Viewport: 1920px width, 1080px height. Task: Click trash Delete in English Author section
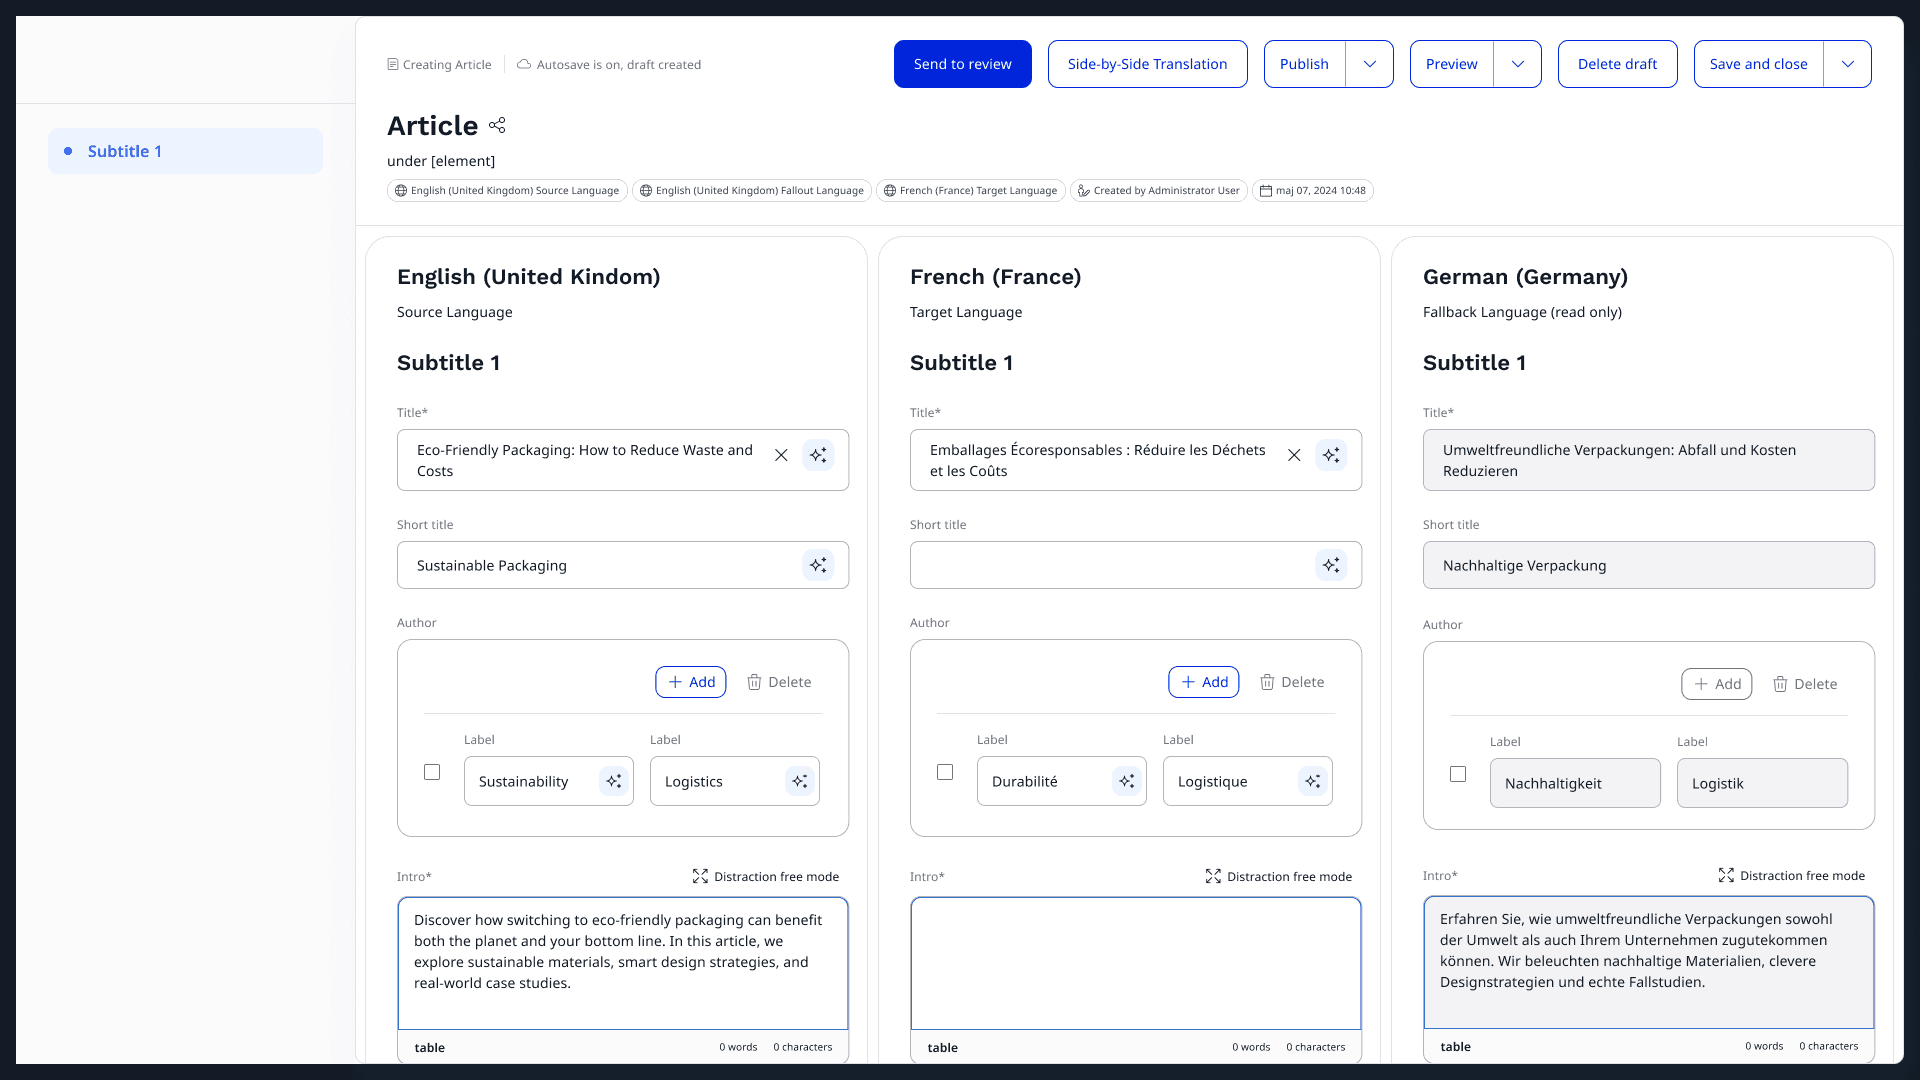click(779, 682)
